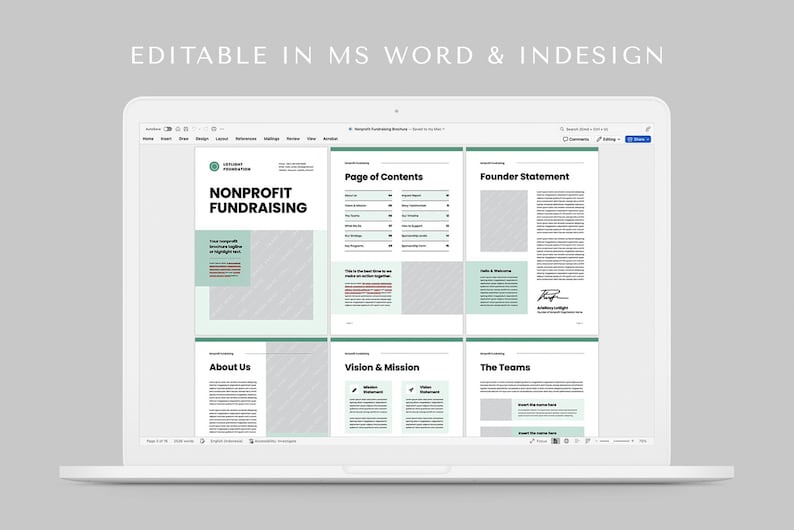
Task: Adjust the zoom slider in the status bar
Action: [x=615, y=441]
